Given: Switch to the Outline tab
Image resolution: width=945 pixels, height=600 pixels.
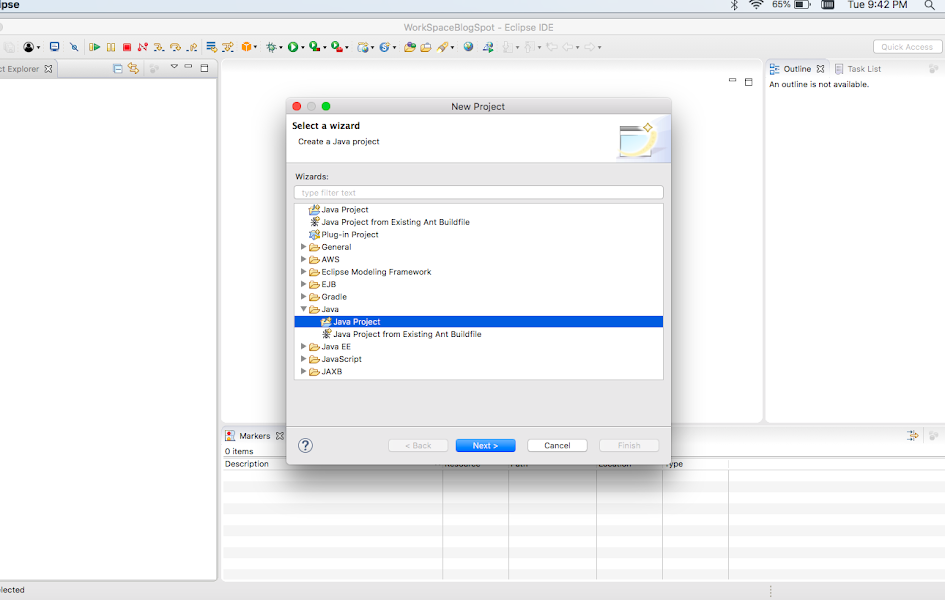Looking at the screenshot, I should click(797, 69).
